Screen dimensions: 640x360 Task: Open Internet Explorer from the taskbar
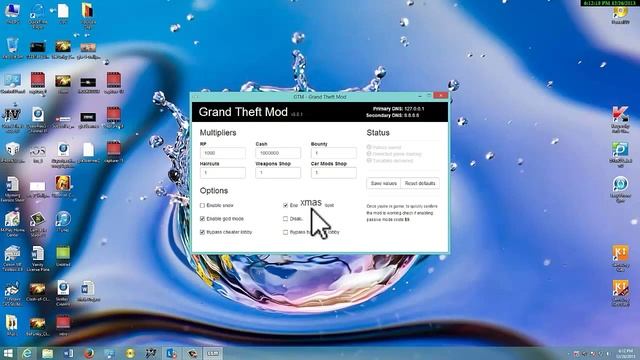[x=27, y=353]
